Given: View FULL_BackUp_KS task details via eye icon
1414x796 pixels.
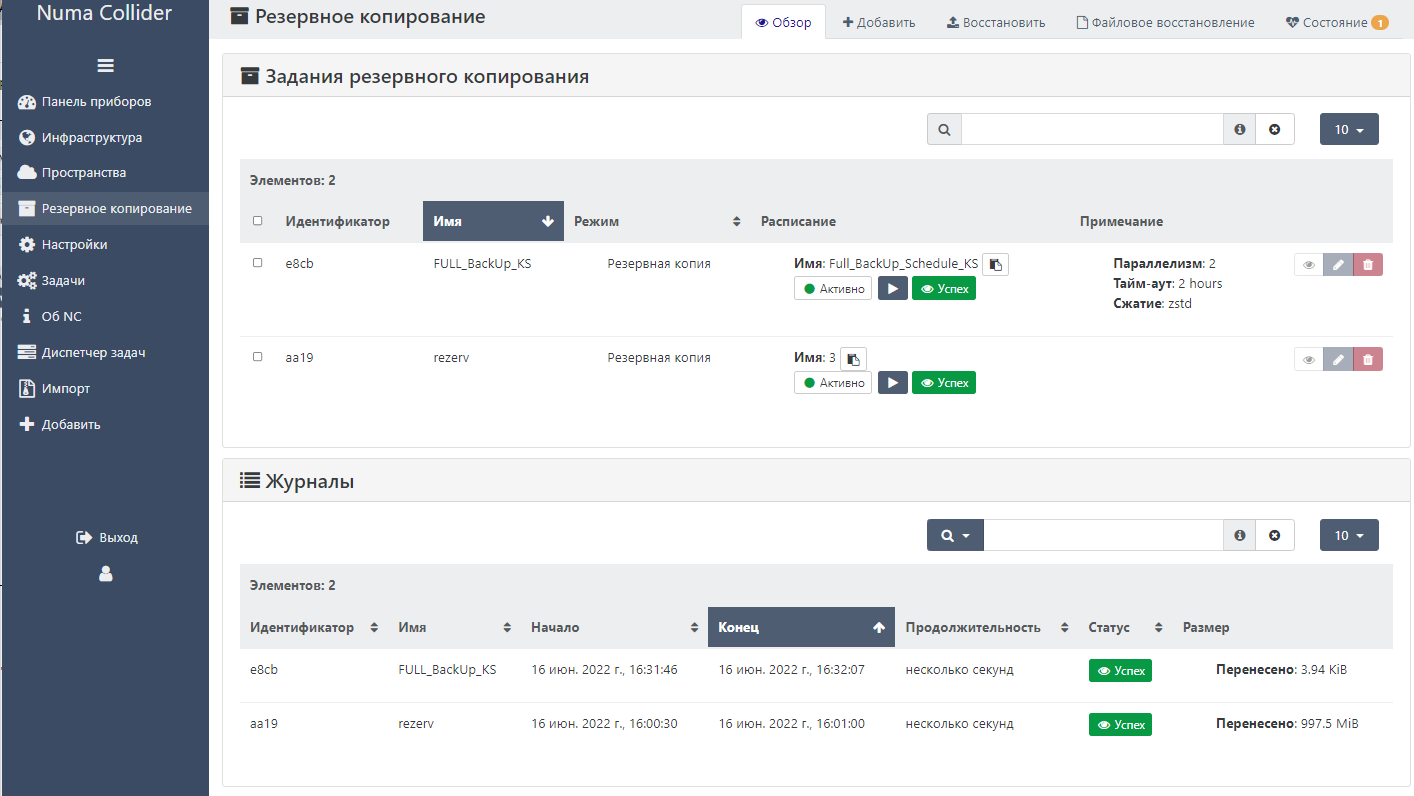Looking at the screenshot, I should point(1308,264).
